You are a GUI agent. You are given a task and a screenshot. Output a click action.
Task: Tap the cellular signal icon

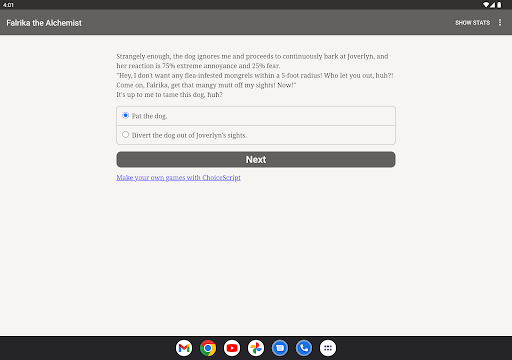tap(493, 5)
